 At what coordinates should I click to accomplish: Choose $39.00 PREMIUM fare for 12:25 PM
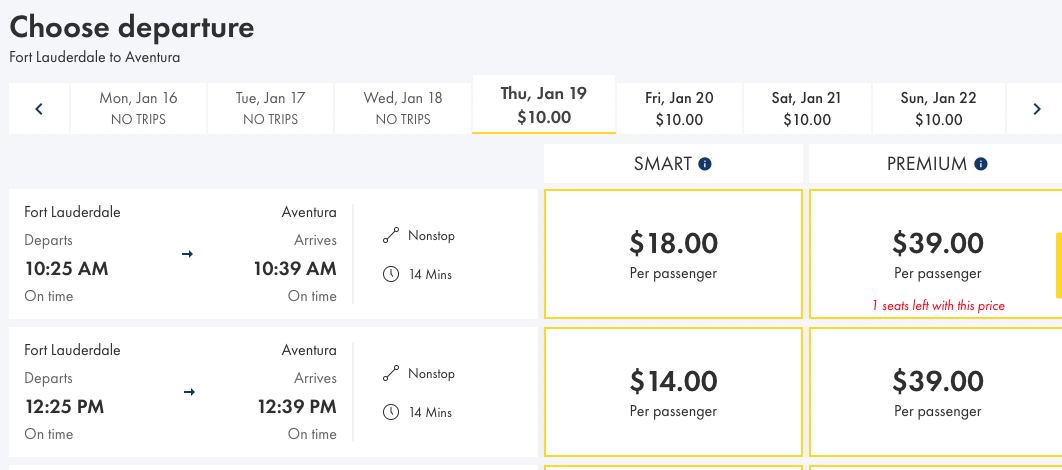click(937, 392)
